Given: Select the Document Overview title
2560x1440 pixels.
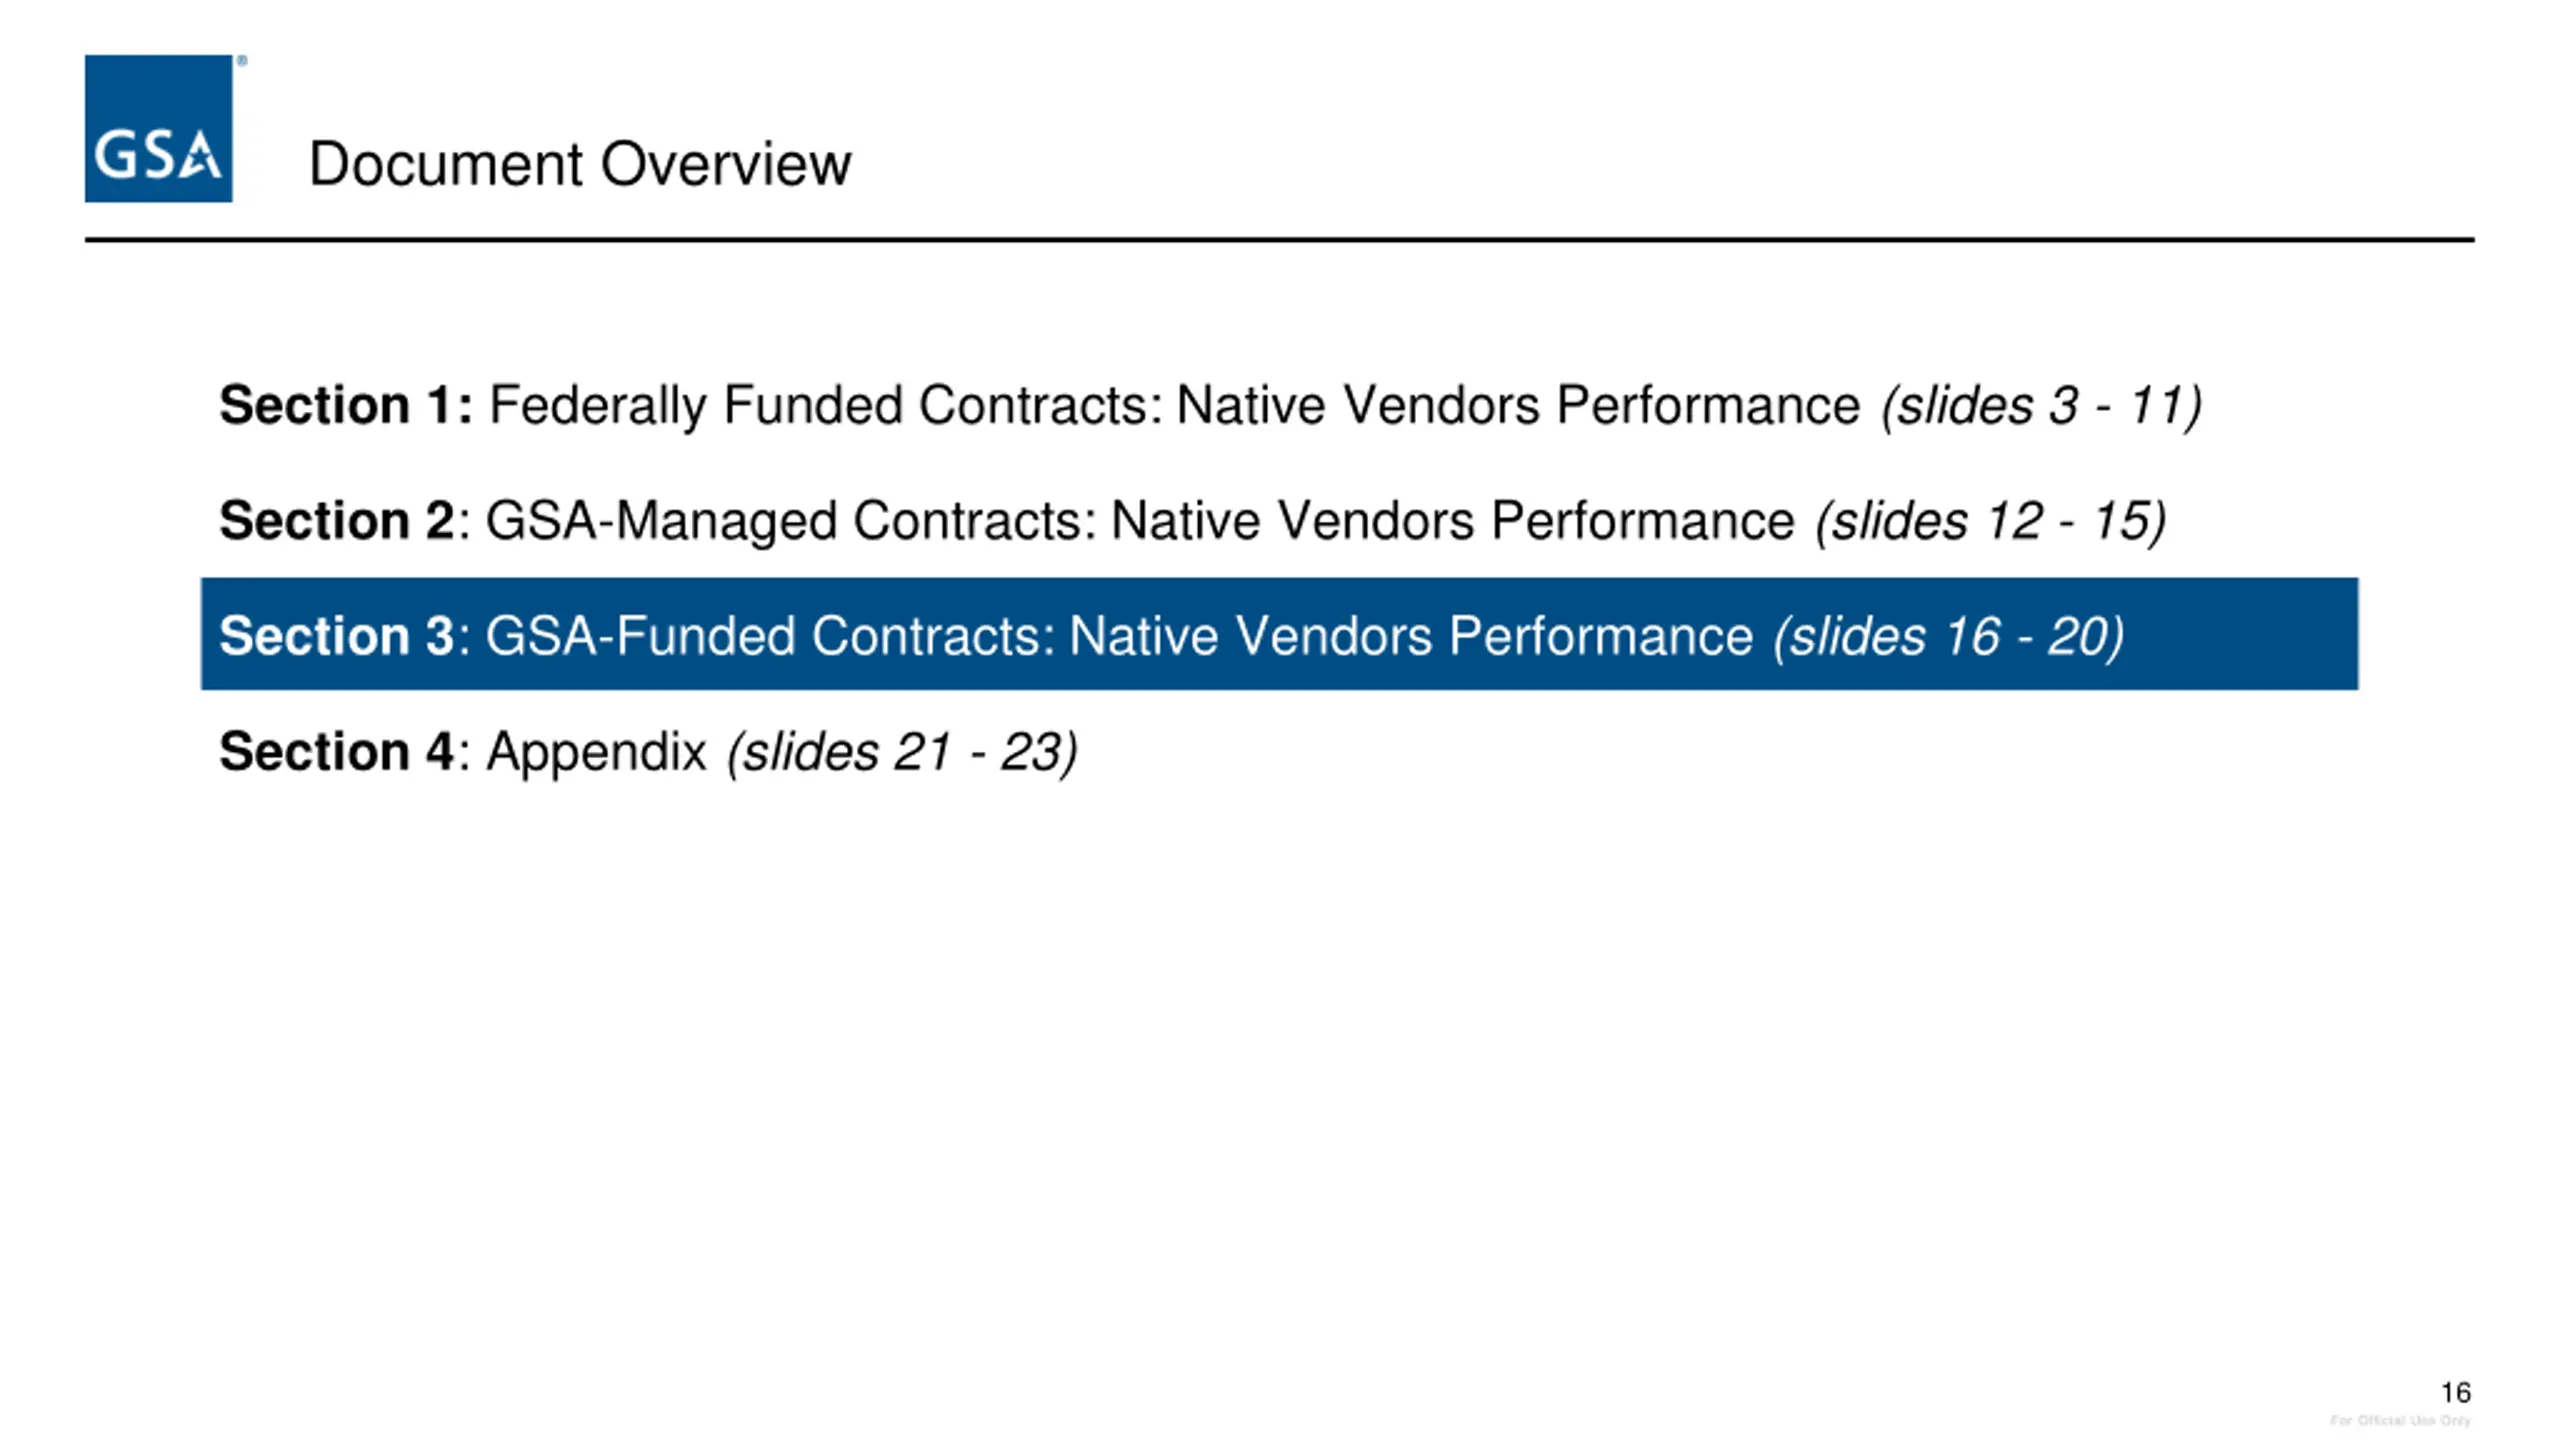Looking at the screenshot, I should click(580, 164).
